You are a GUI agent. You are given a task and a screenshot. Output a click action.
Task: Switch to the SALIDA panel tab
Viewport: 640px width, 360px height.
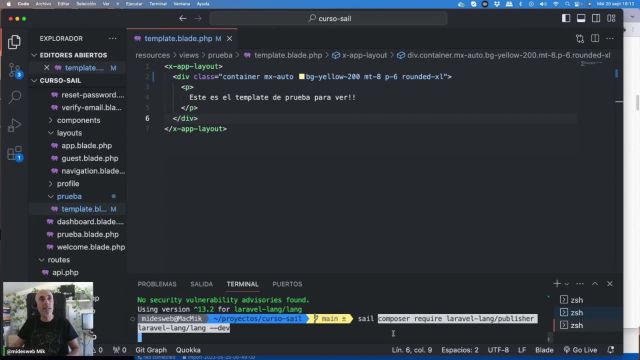(202, 284)
